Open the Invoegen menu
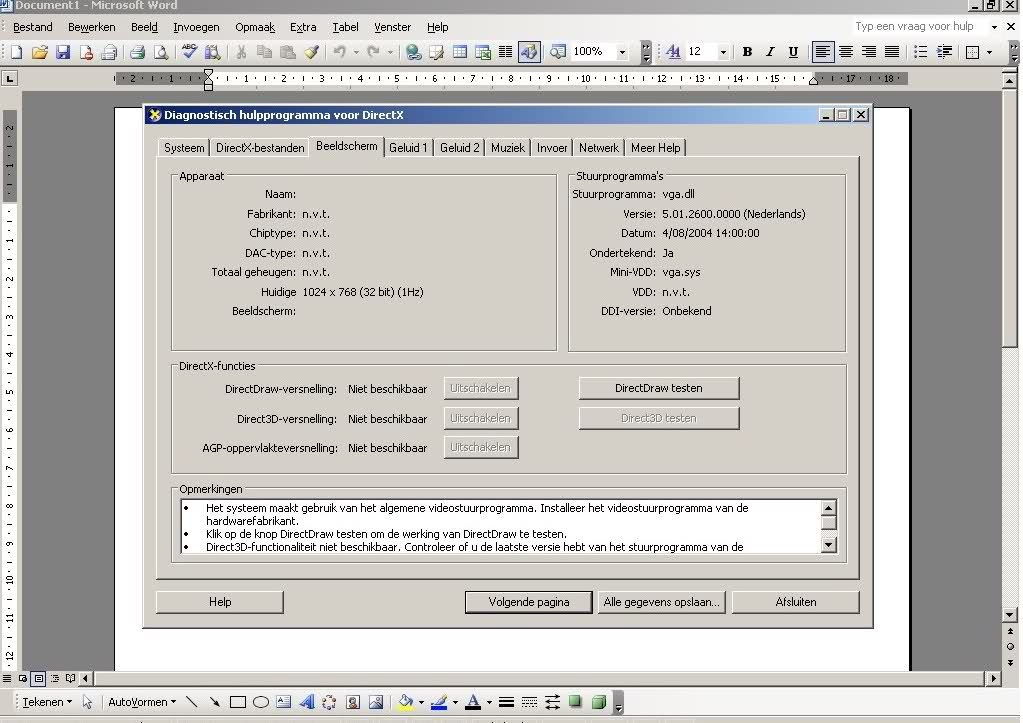 pos(196,27)
